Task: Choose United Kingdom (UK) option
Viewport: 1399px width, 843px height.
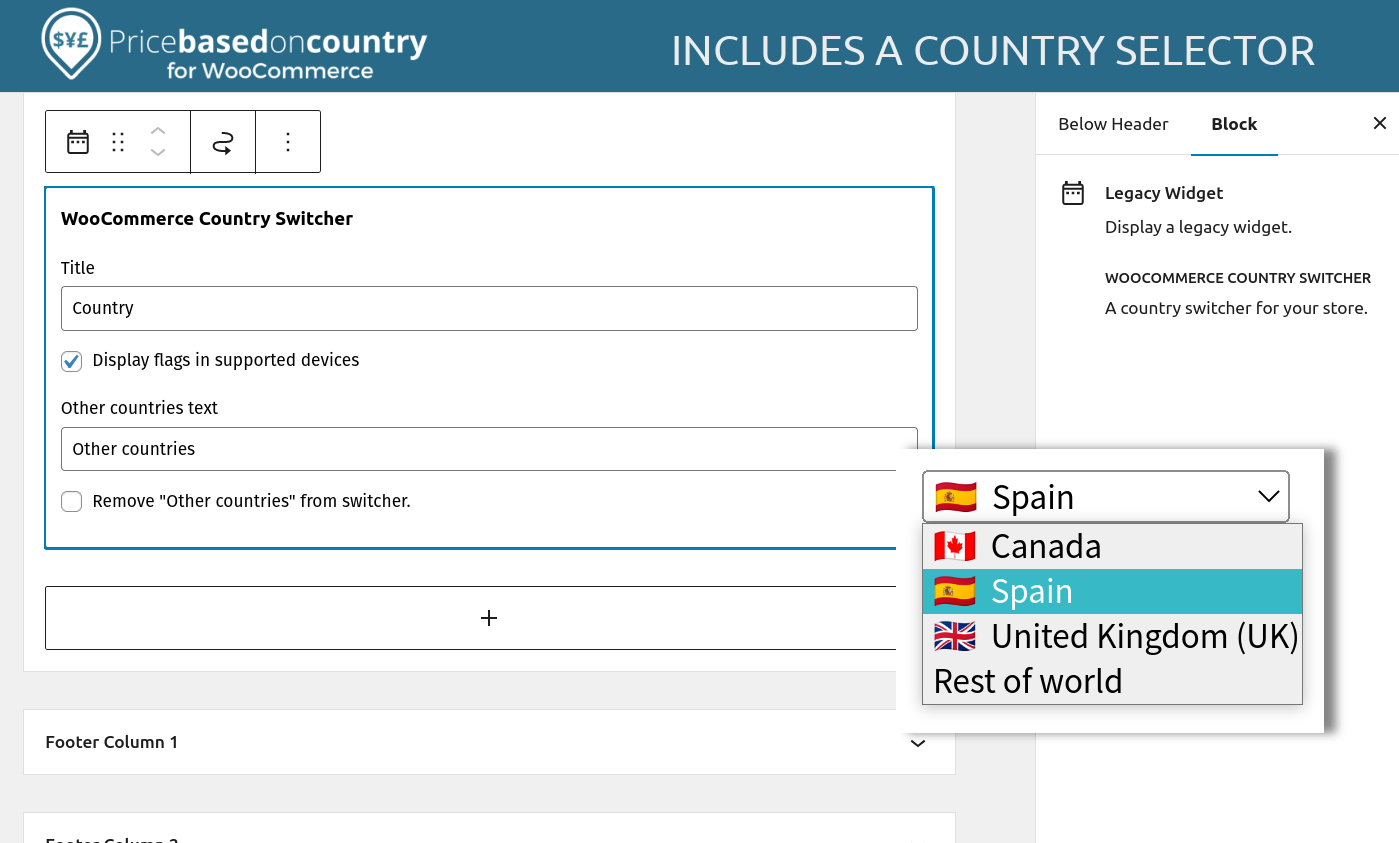Action: coord(1112,636)
